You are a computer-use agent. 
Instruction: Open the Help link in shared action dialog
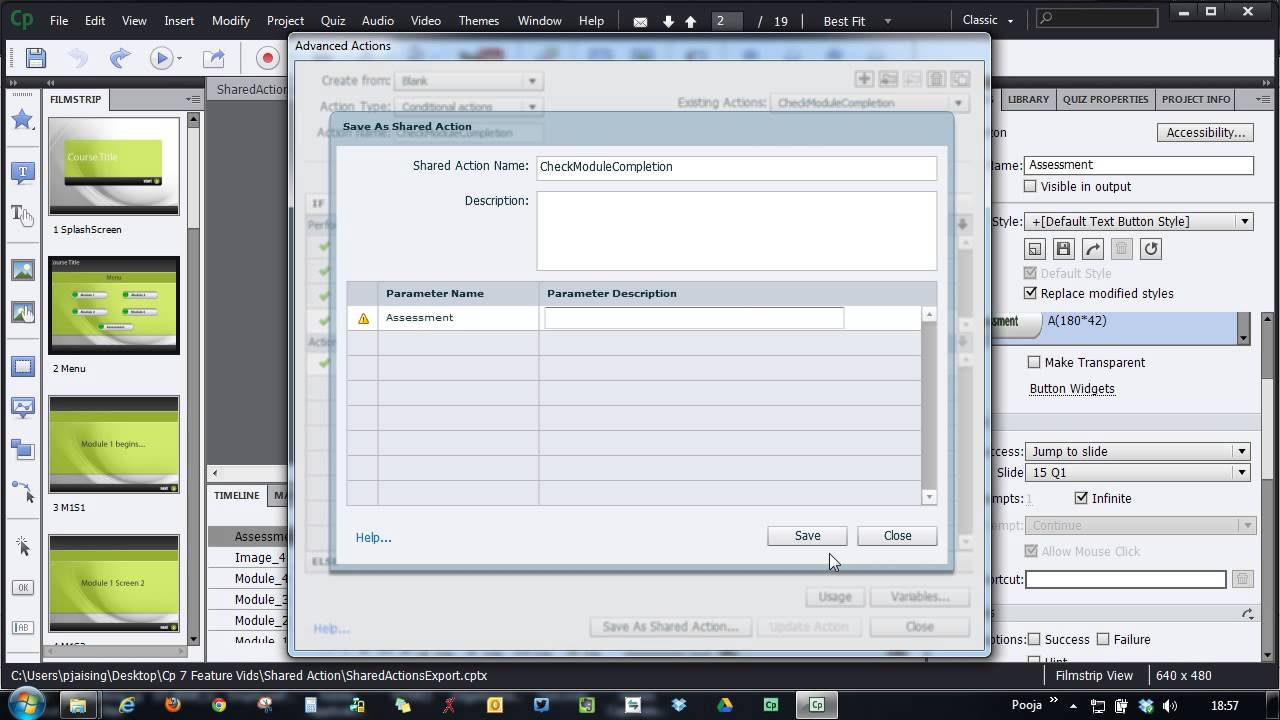click(373, 538)
